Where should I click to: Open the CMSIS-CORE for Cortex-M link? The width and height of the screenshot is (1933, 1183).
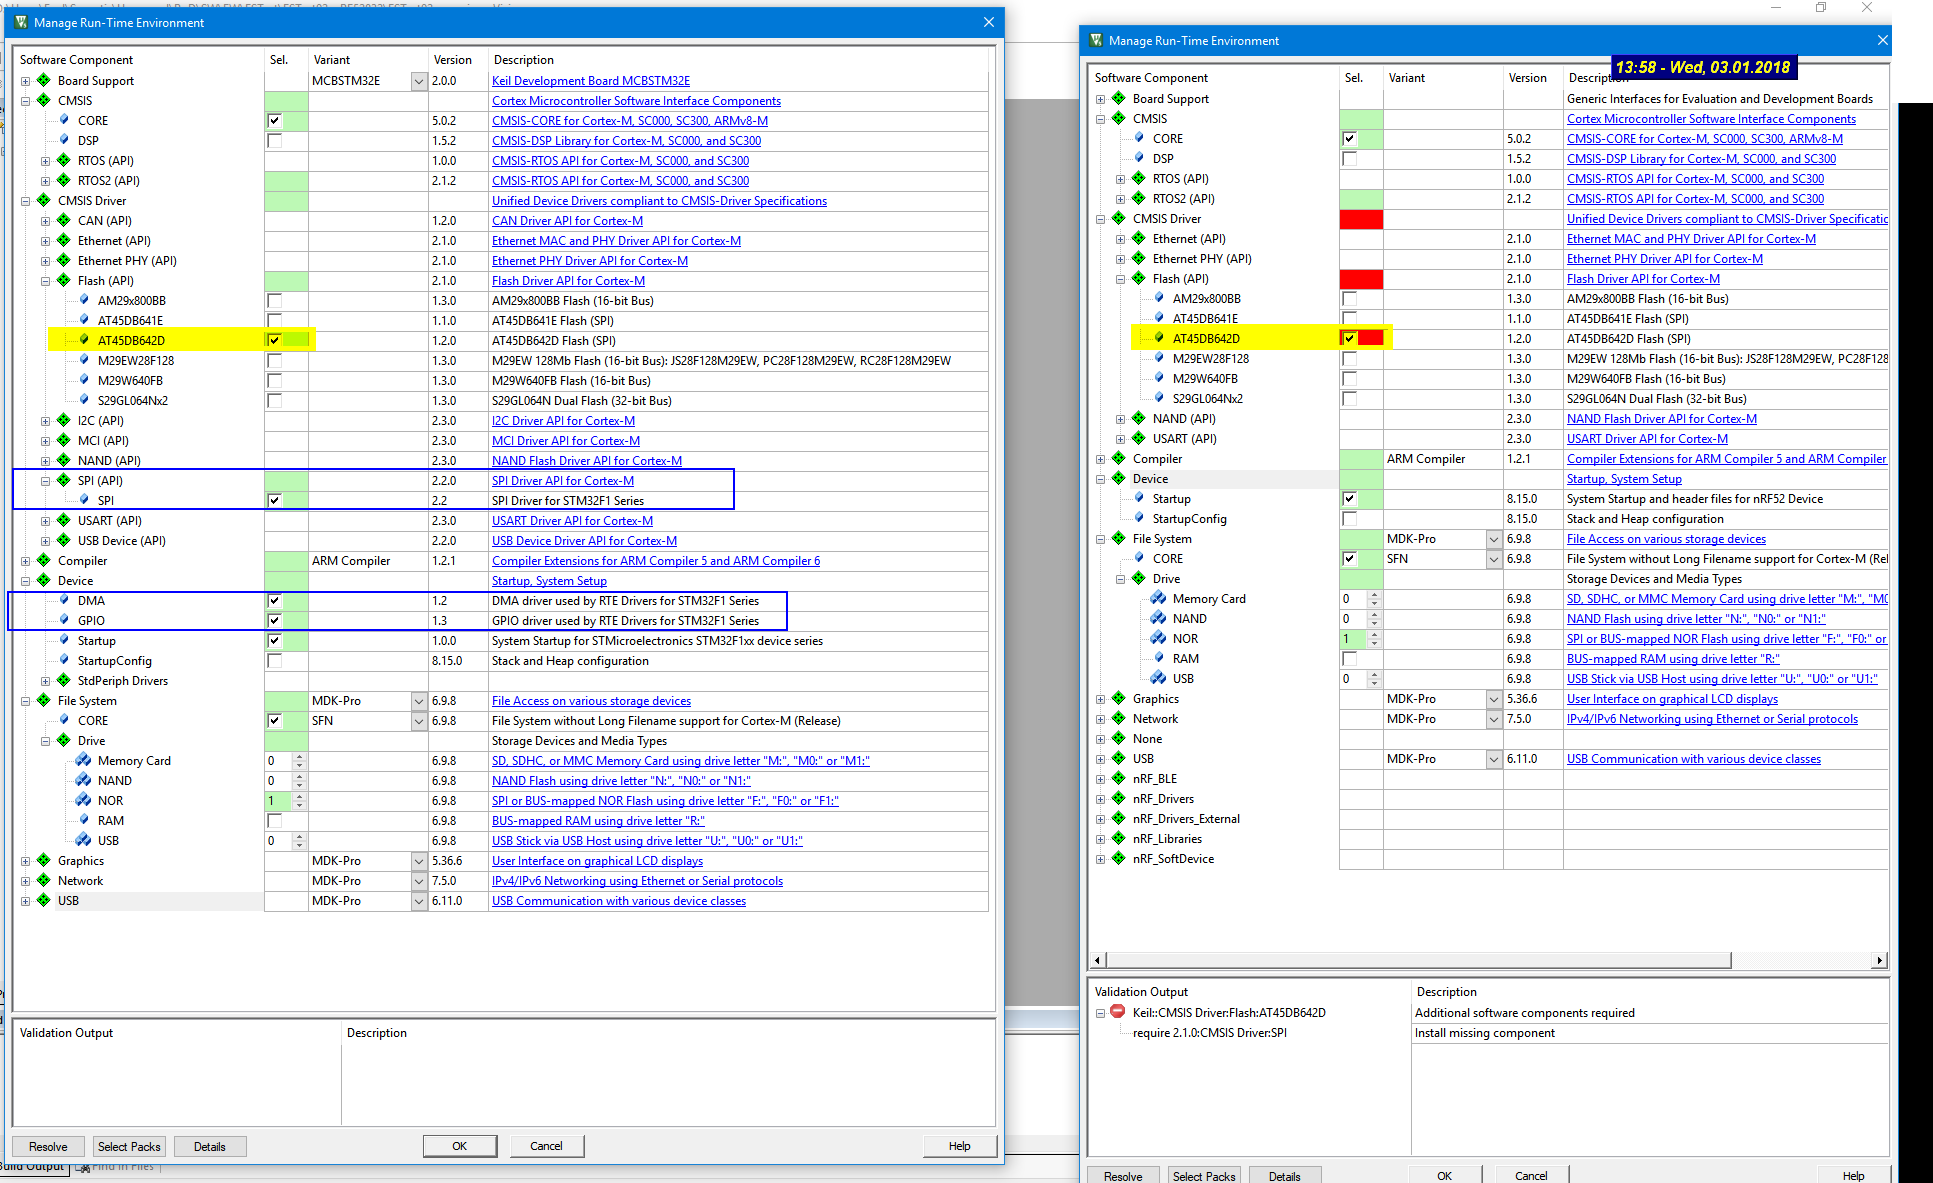(630, 120)
